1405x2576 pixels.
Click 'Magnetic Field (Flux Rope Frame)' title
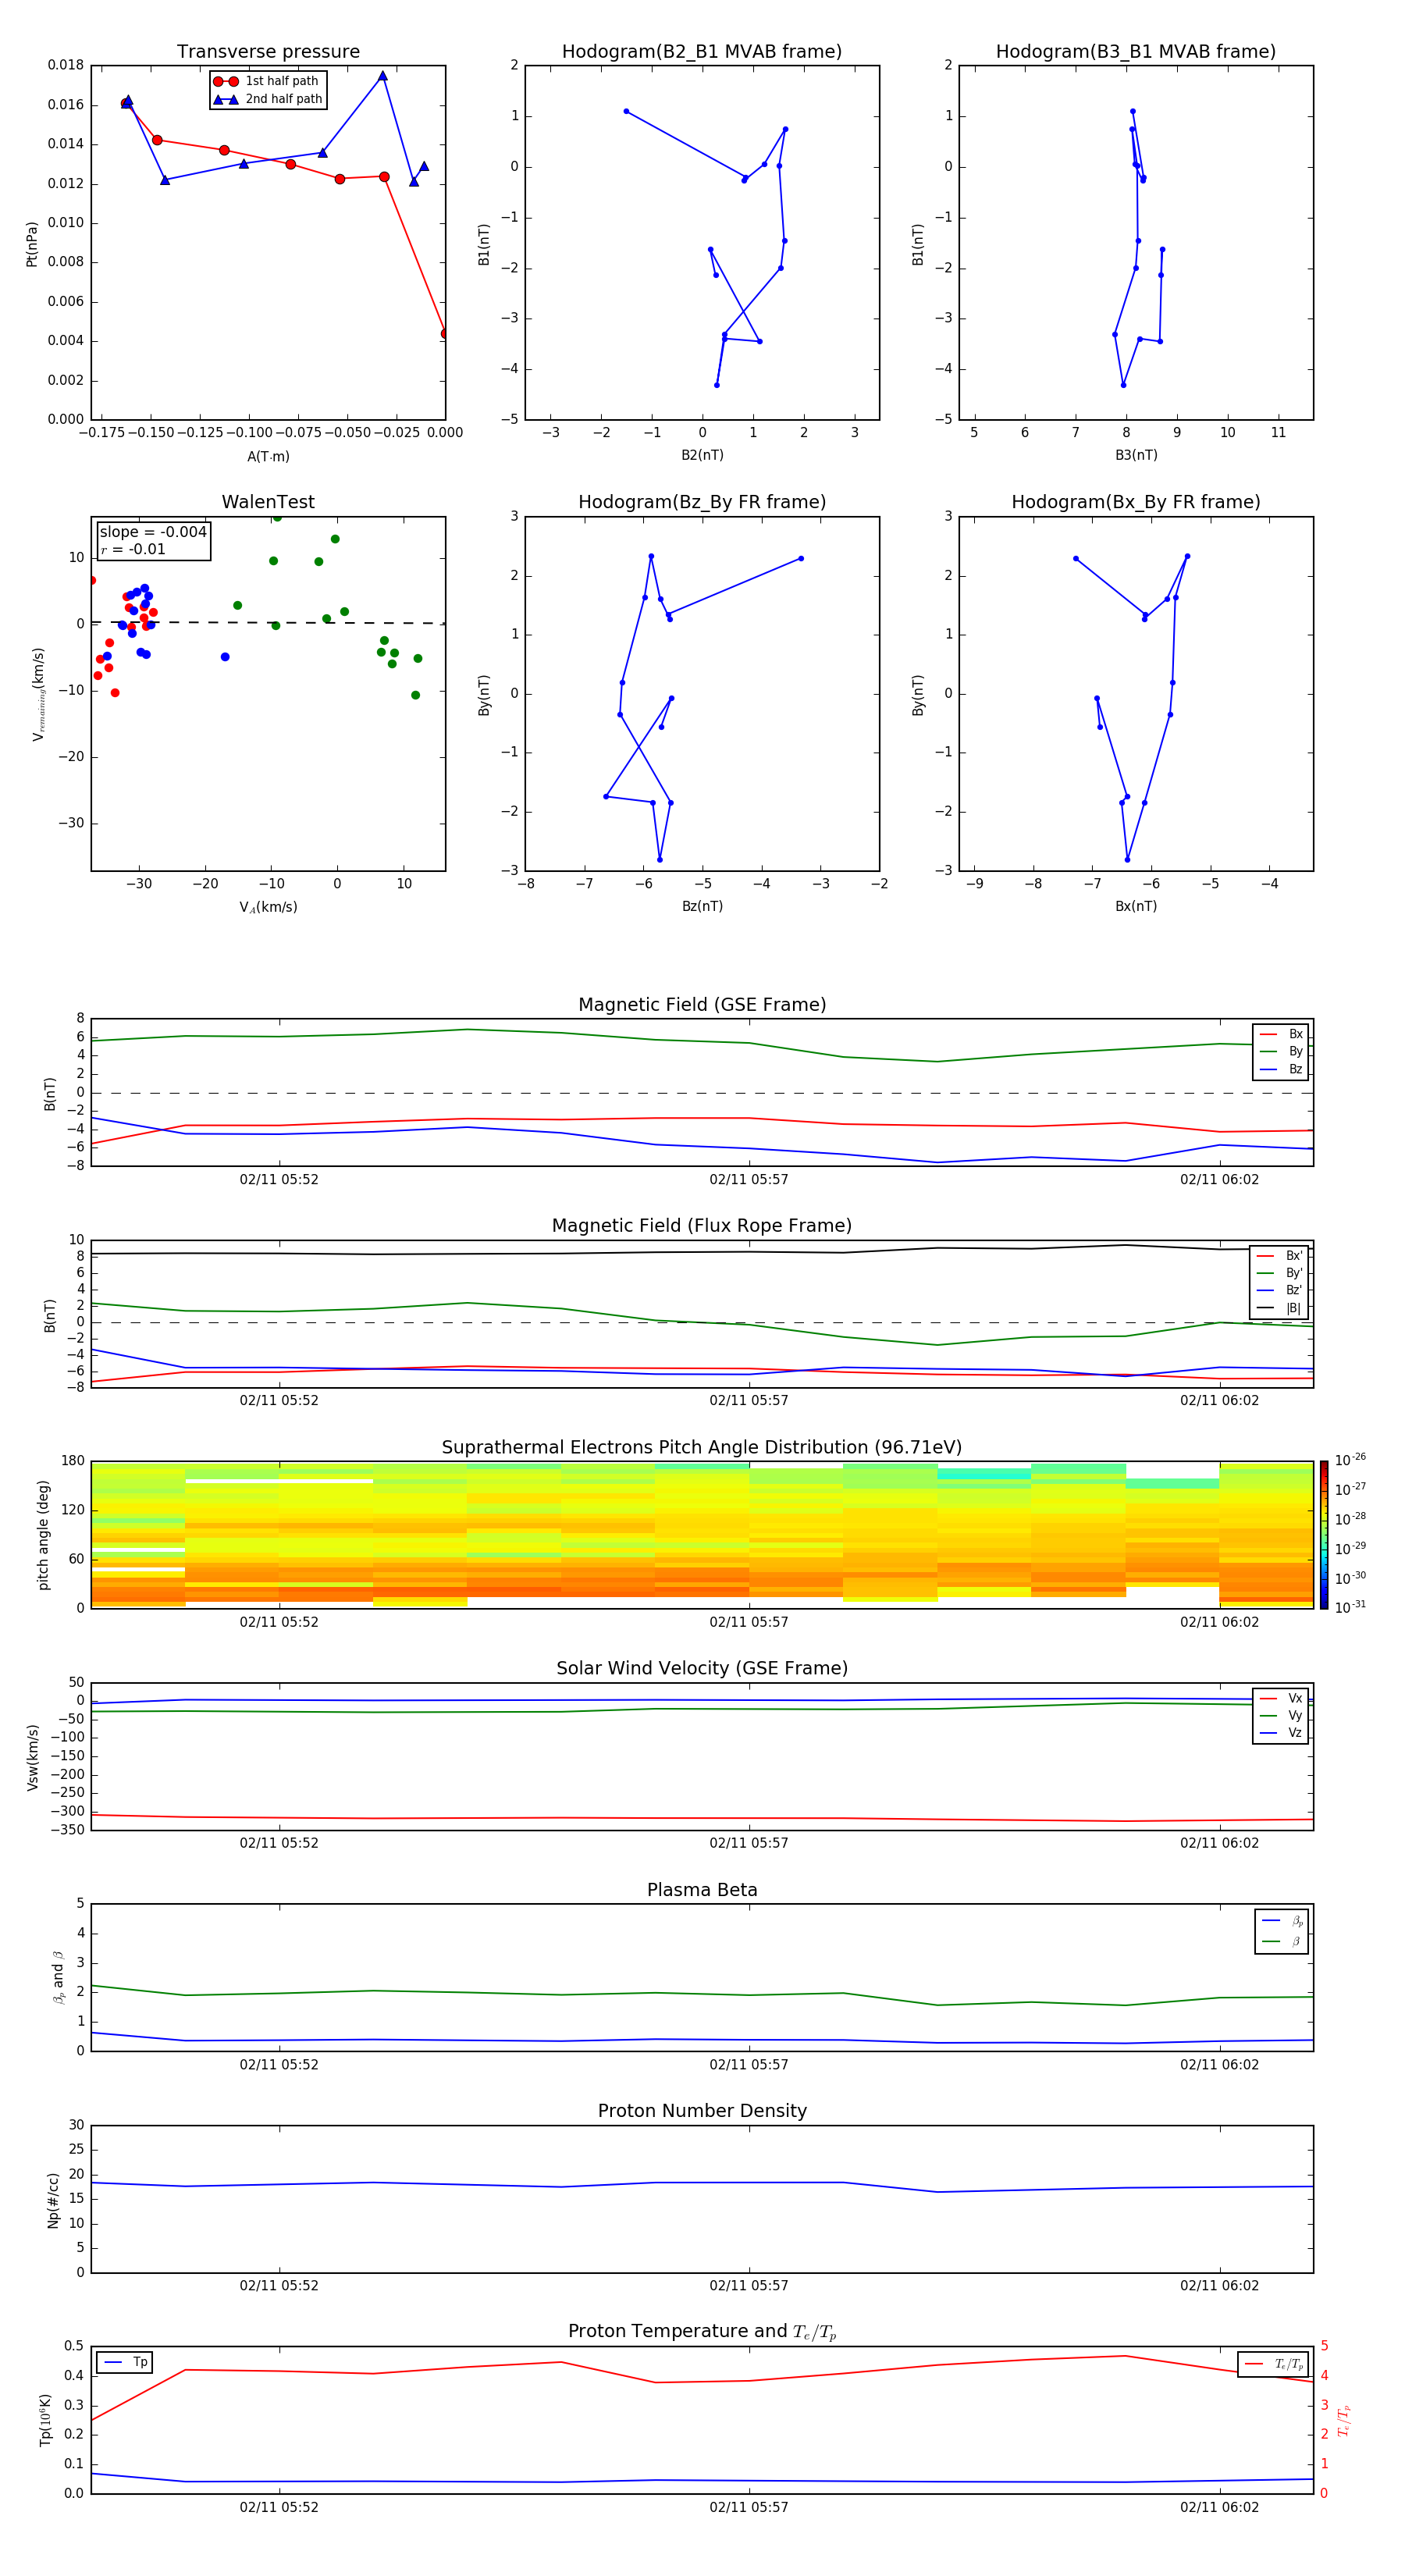point(702,1226)
